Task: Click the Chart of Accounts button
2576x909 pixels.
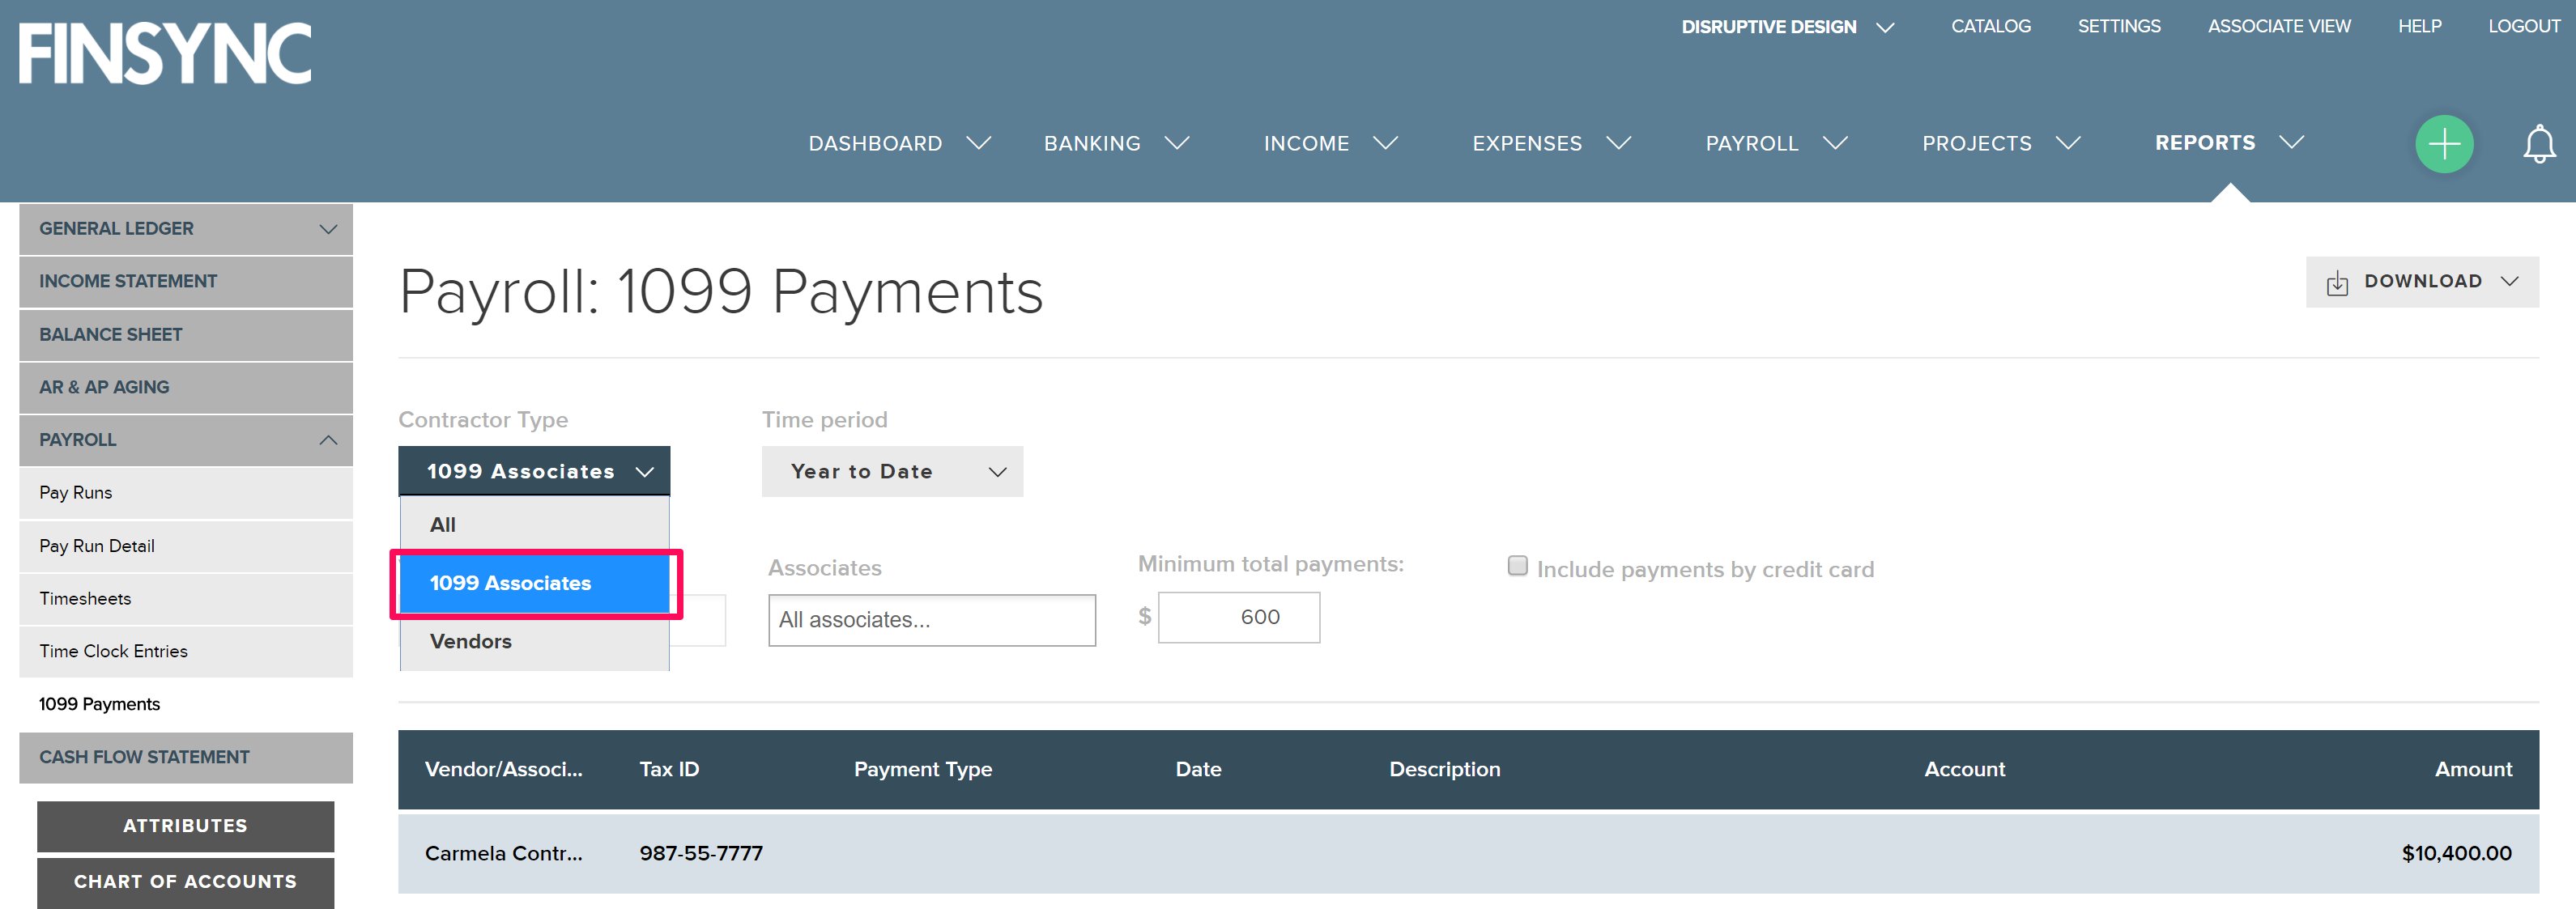Action: tap(186, 882)
